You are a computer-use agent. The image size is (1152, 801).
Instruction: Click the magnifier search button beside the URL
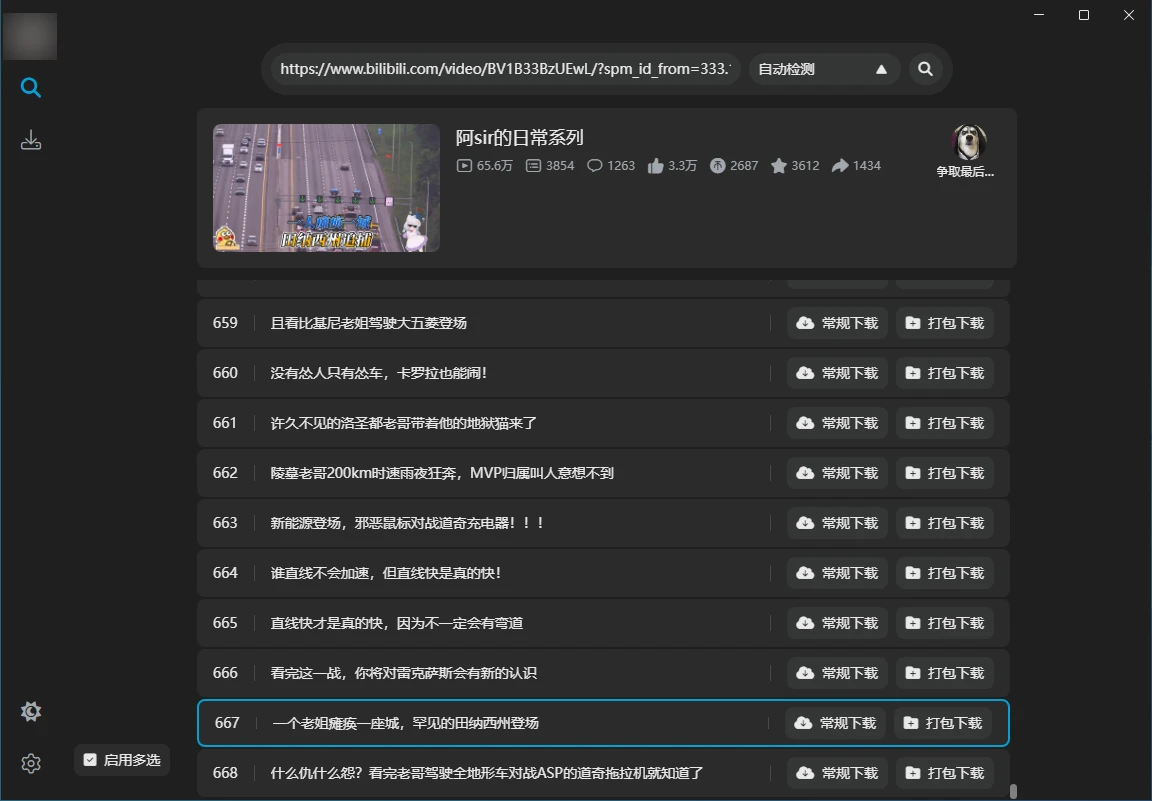(x=925, y=69)
